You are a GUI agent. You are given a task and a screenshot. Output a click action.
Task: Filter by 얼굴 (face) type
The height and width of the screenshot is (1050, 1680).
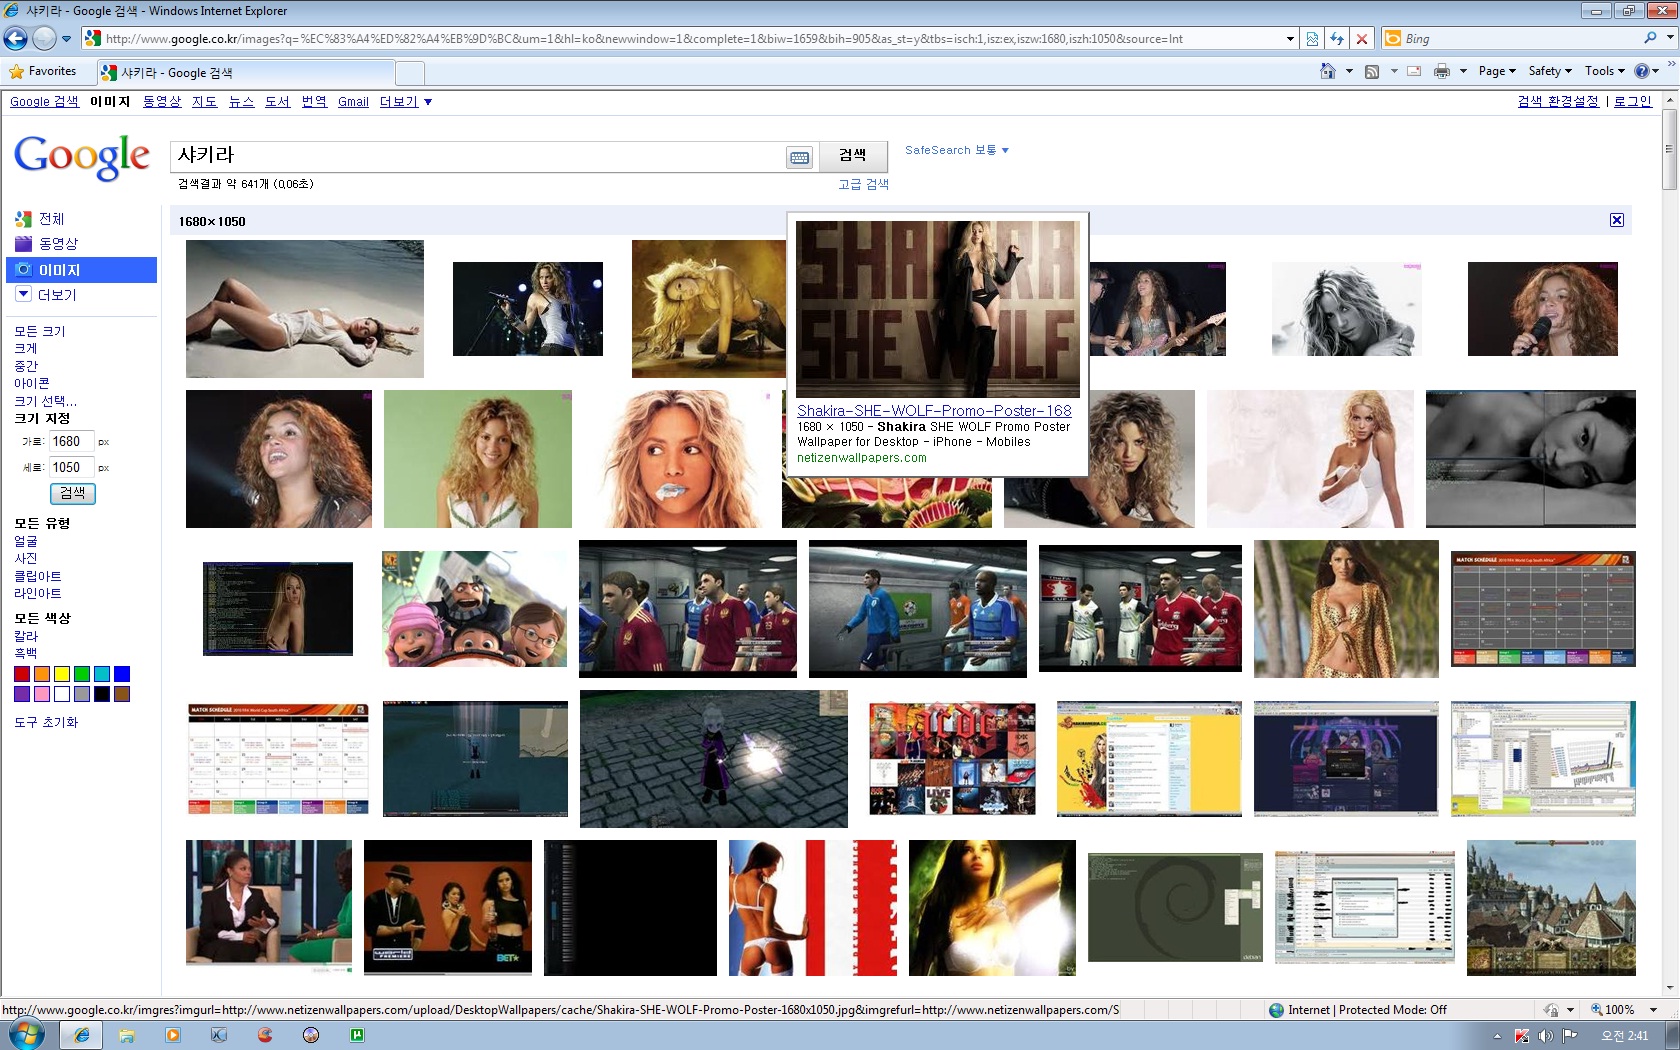(26, 541)
